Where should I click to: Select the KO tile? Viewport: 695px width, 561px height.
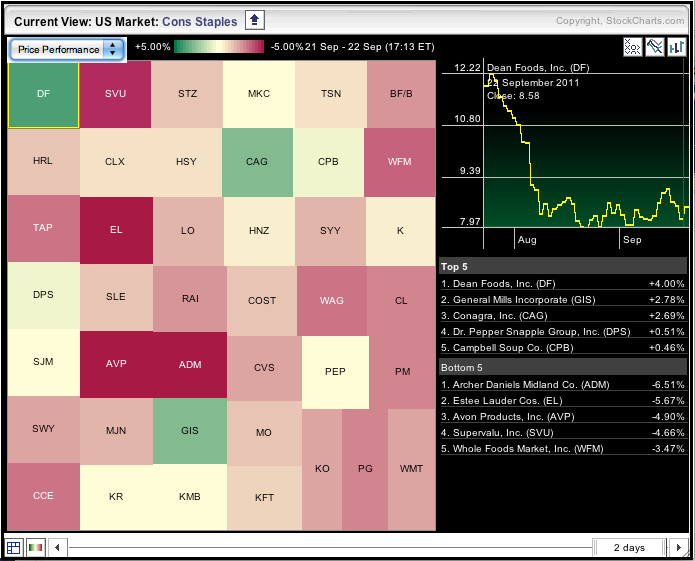point(322,469)
